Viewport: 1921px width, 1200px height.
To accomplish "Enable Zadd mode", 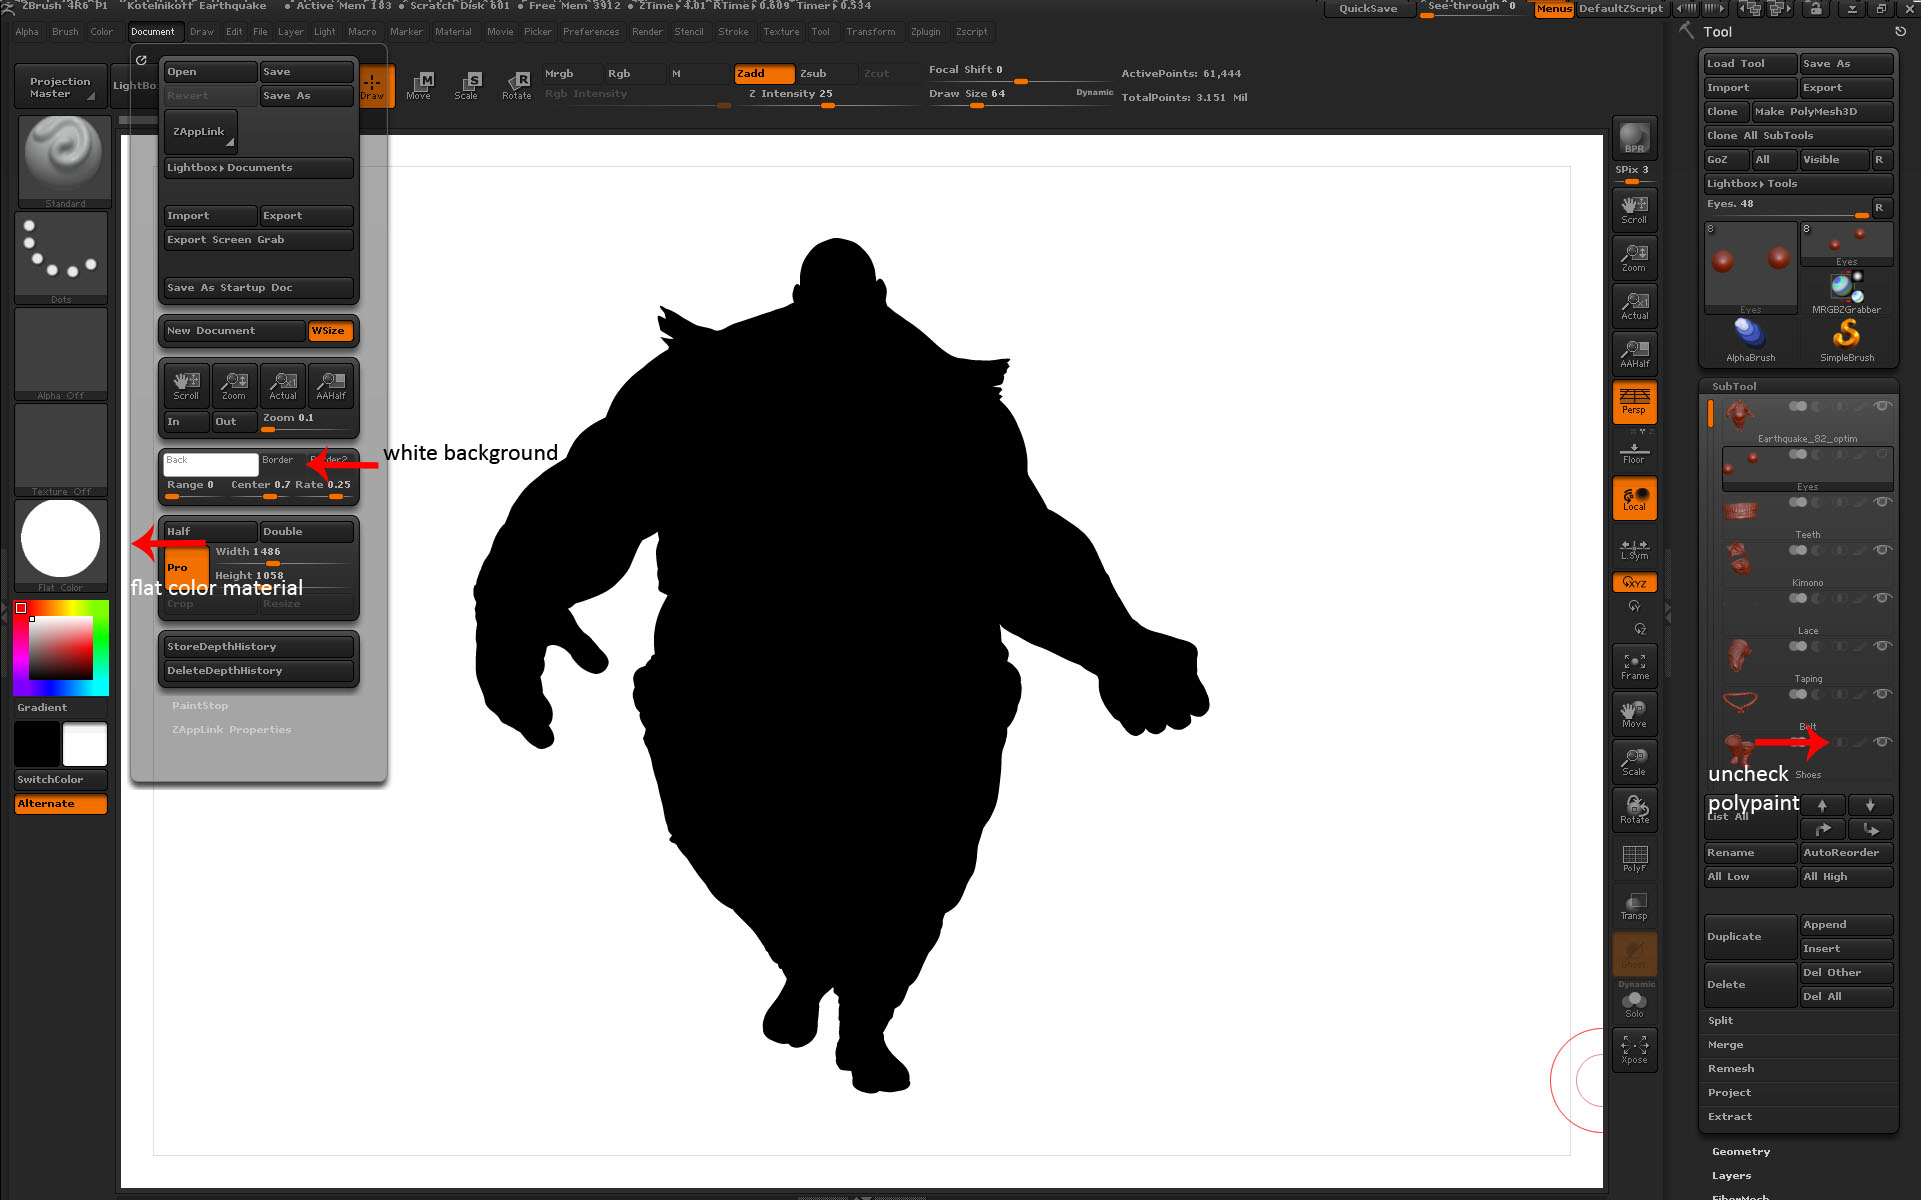I will 764,74.
